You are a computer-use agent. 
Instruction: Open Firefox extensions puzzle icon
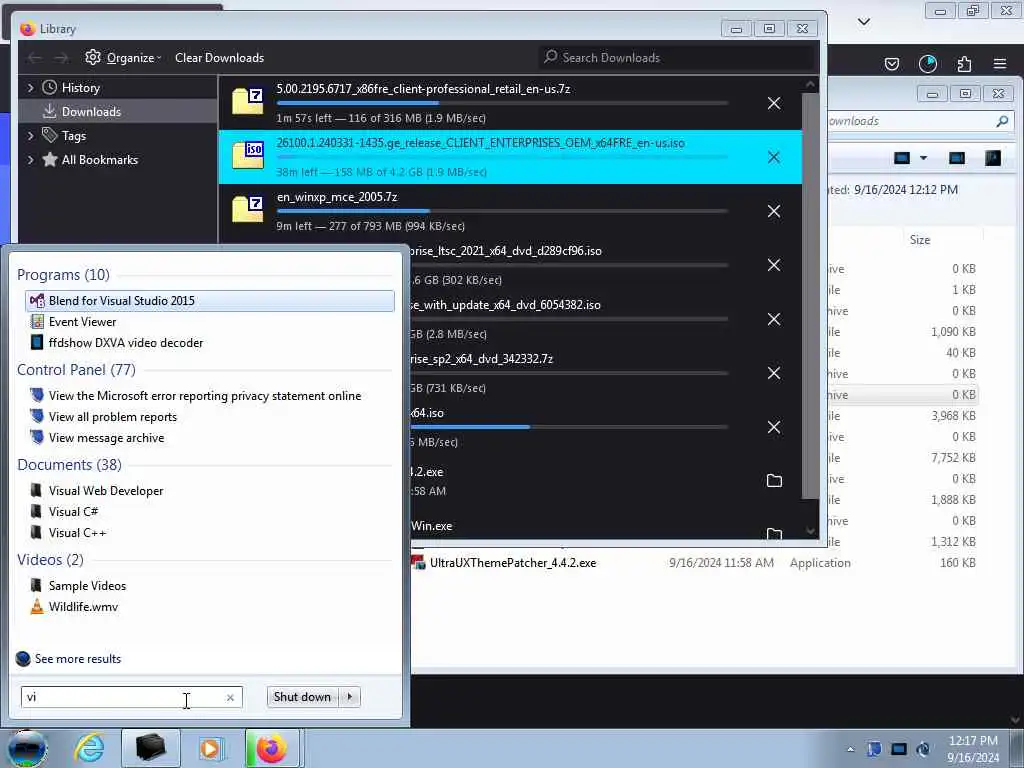[964, 63]
